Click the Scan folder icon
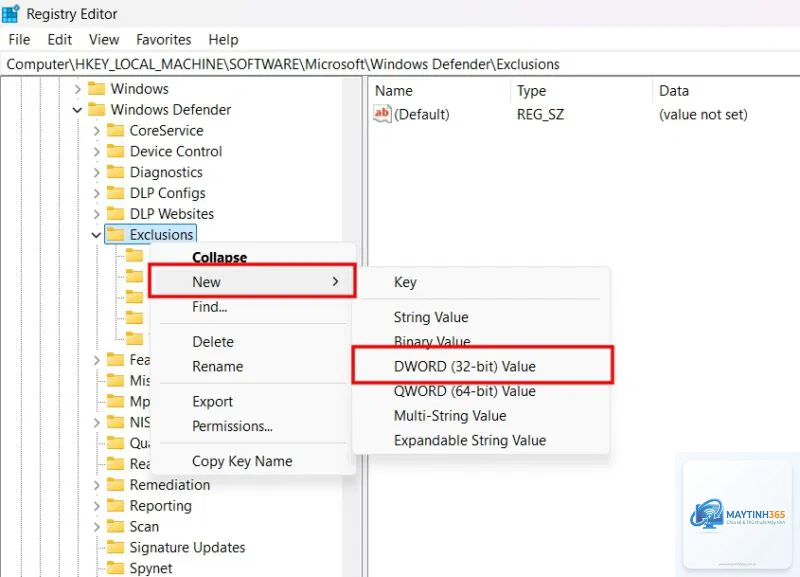The width and height of the screenshot is (800, 577). tap(115, 526)
